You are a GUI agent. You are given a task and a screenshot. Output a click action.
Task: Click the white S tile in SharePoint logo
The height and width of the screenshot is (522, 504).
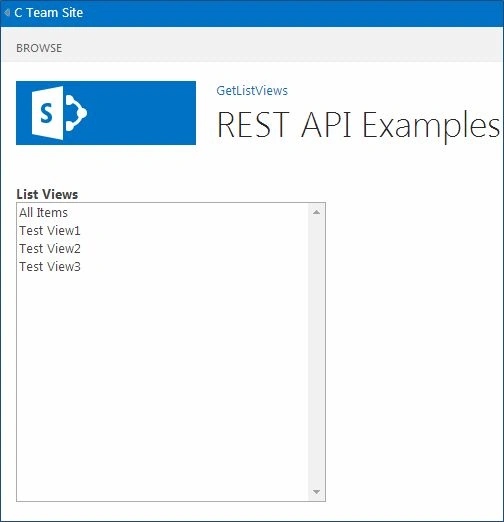47,113
